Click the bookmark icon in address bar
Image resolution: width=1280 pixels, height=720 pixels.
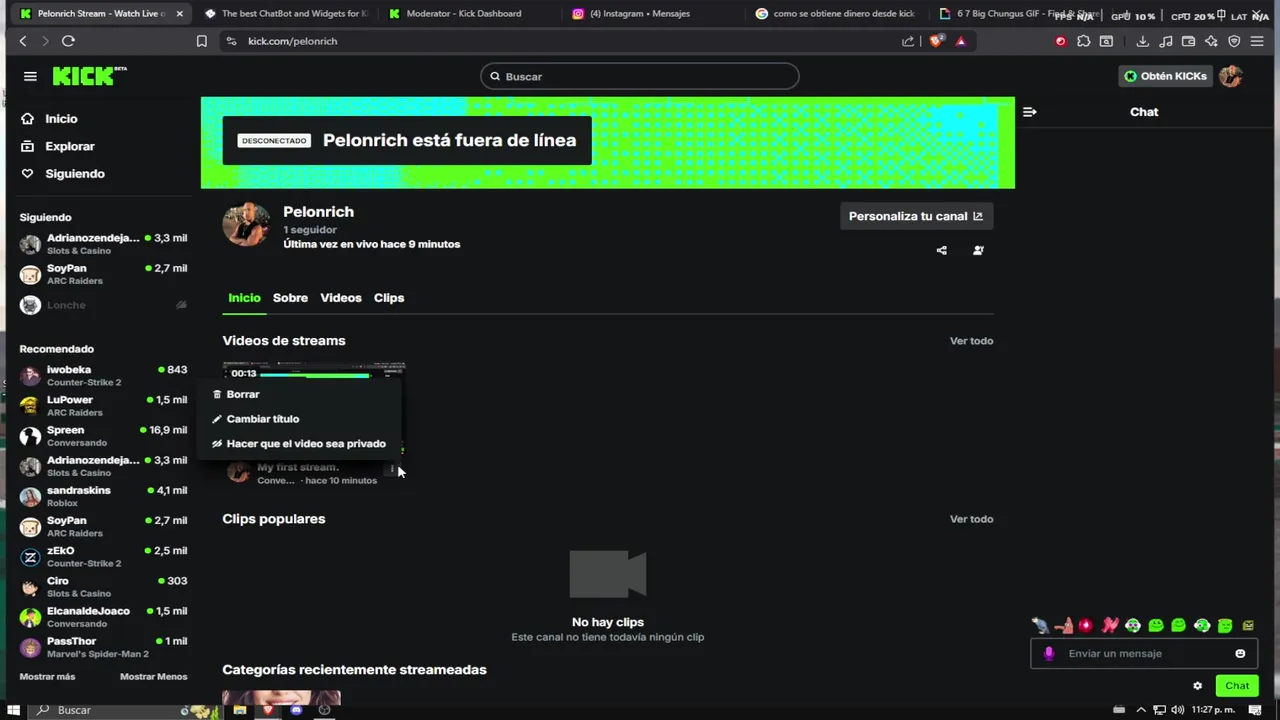tap(201, 41)
